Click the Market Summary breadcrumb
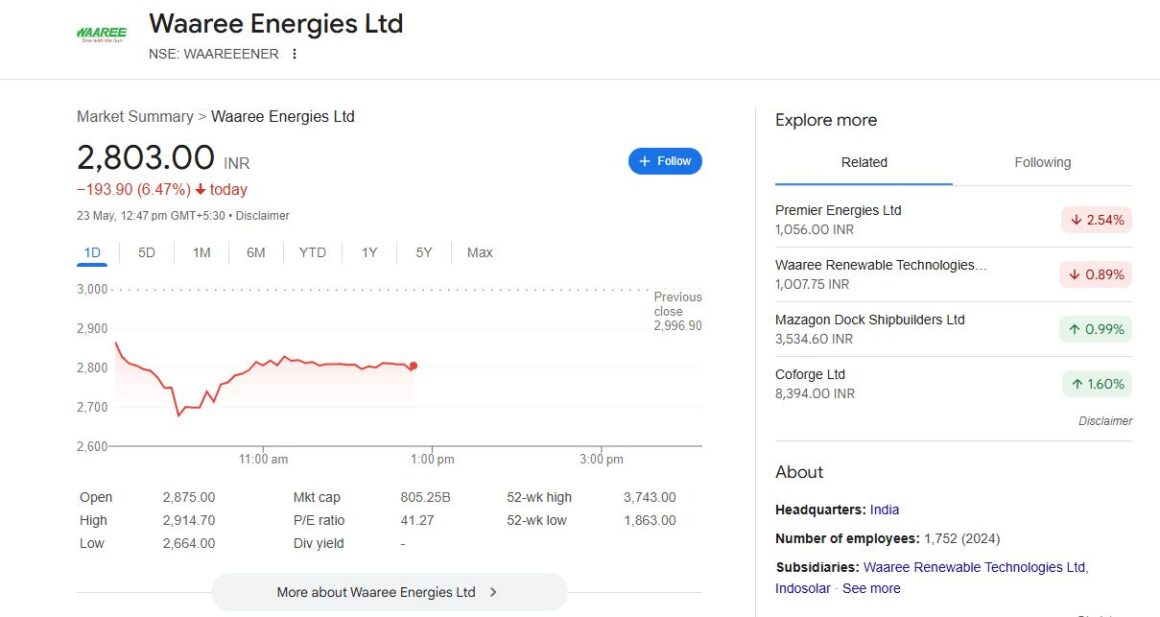Viewport: 1160px width, 617px height. coord(135,117)
